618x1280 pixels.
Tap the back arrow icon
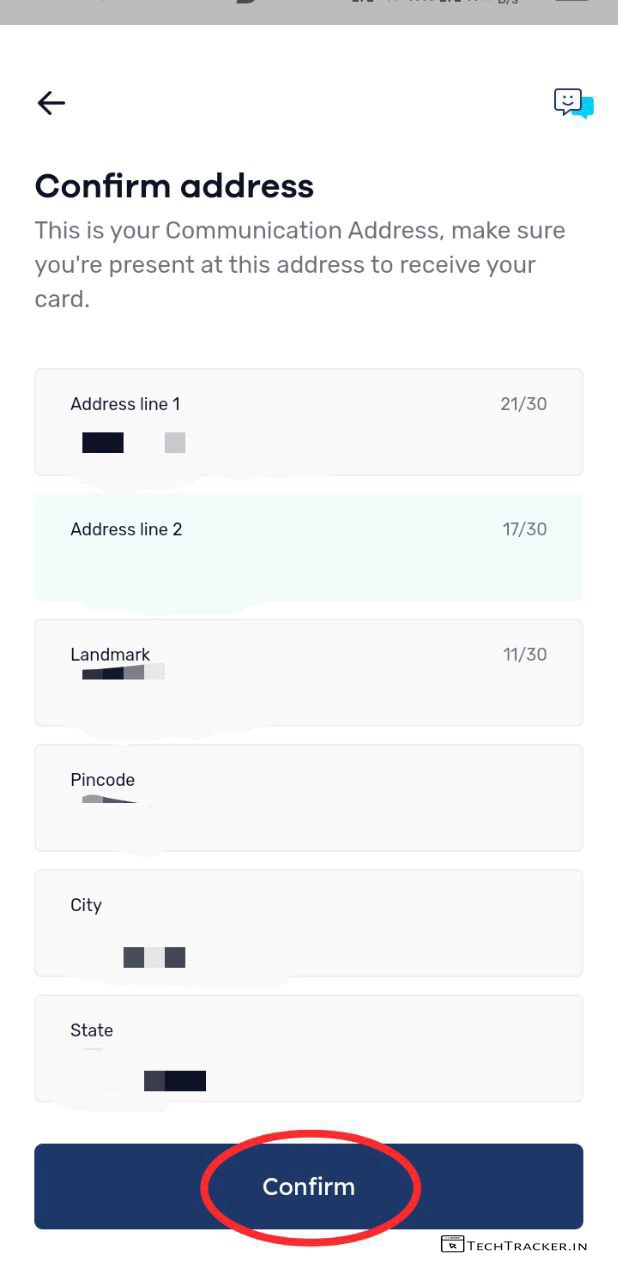(51, 102)
